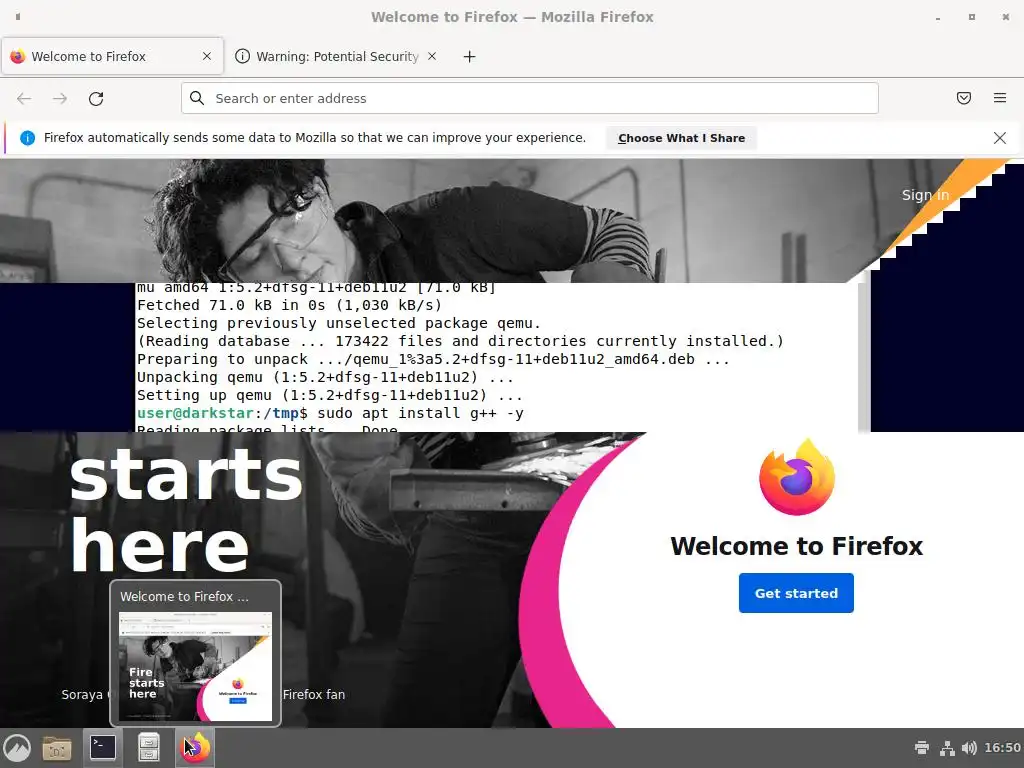This screenshot has width=1024, height=768.
Task: Switch to the Welcome to Firefox tab
Action: point(112,56)
